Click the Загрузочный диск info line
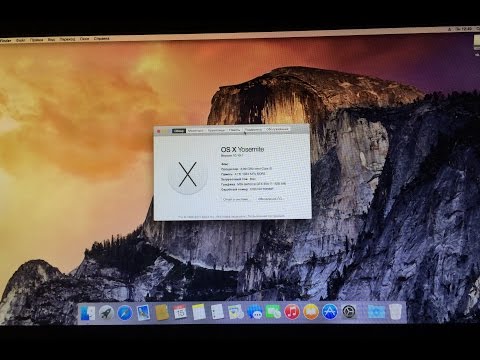This screenshot has width=480, height=360. (238, 179)
